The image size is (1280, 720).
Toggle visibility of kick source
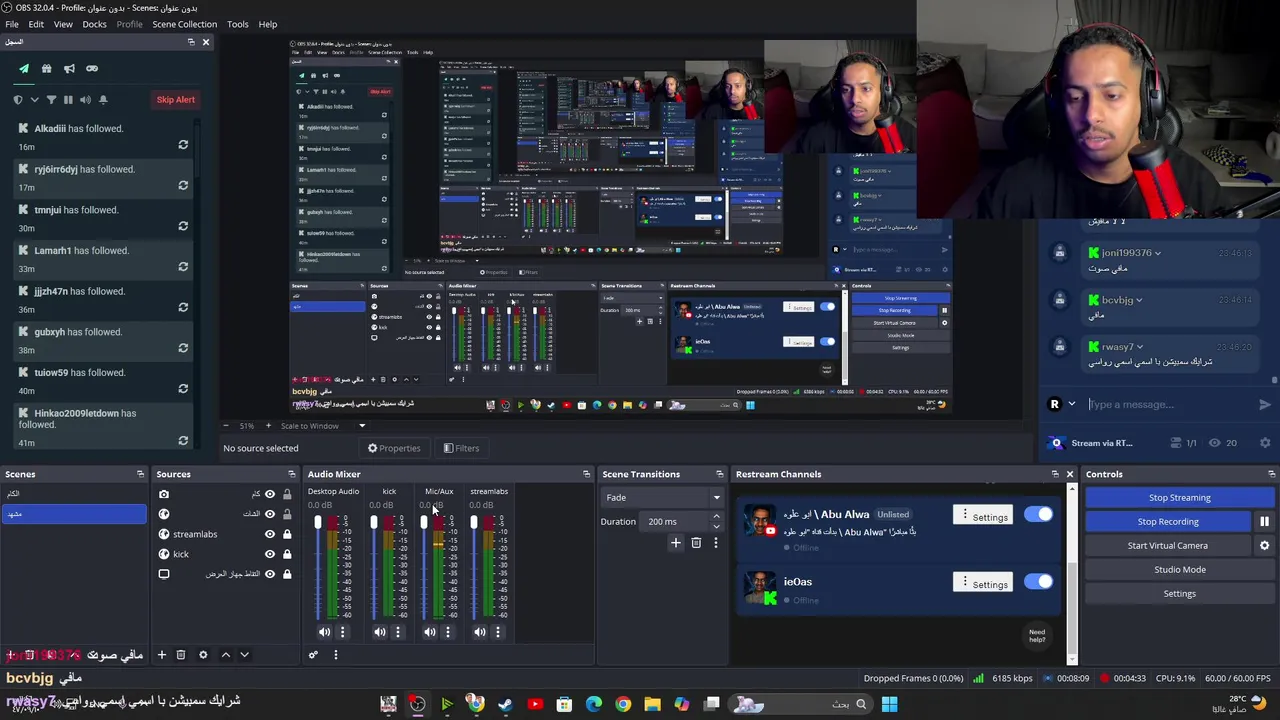point(269,554)
